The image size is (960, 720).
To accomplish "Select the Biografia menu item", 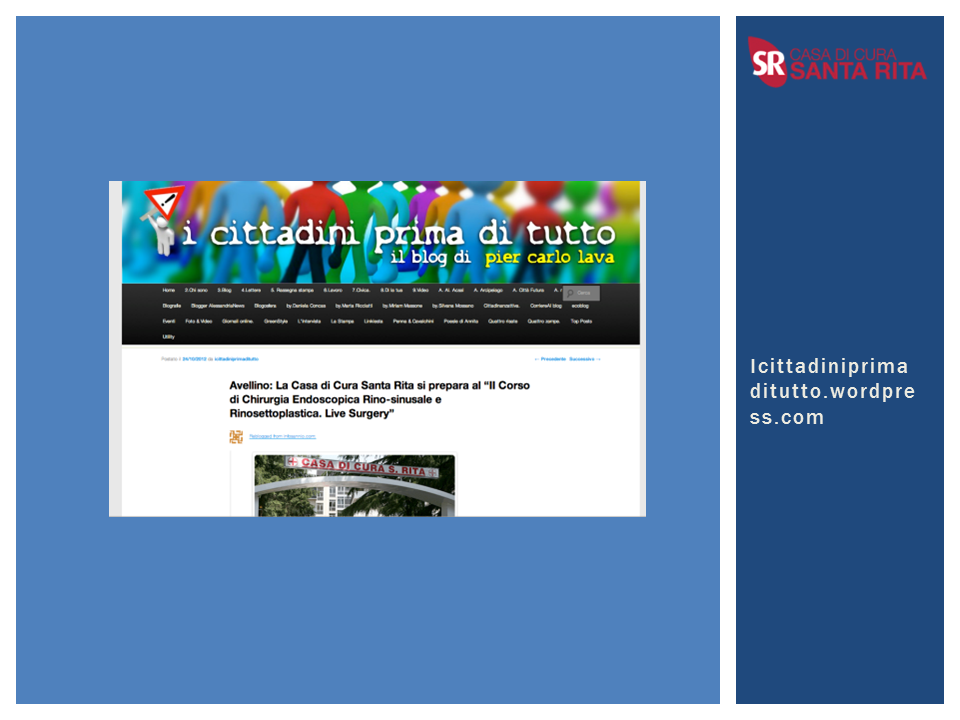I will point(171,305).
